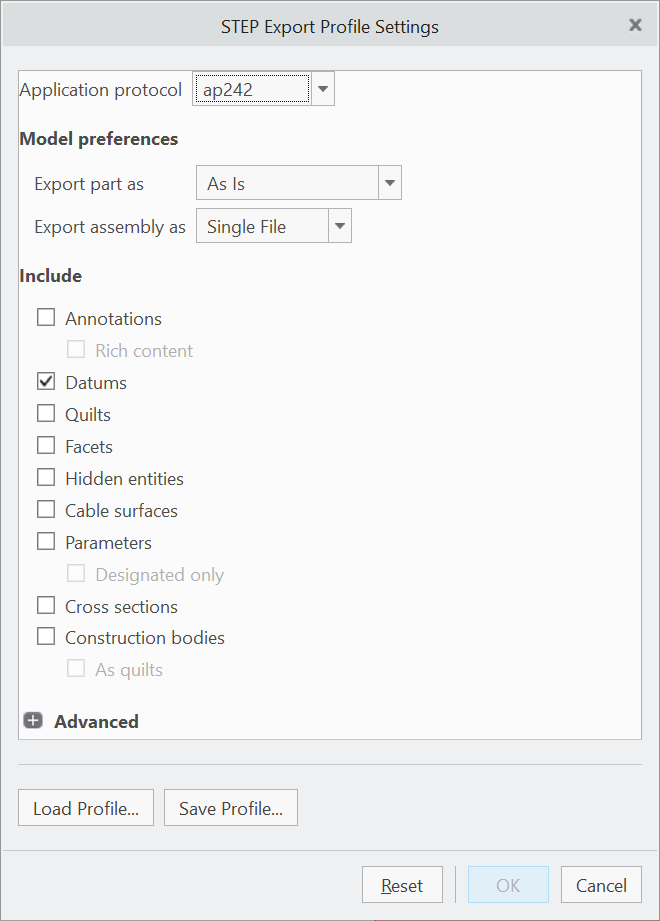The width and height of the screenshot is (660, 921).
Task: Click the Save Profile button
Action: pyautogui.click(x=231, y=808)
